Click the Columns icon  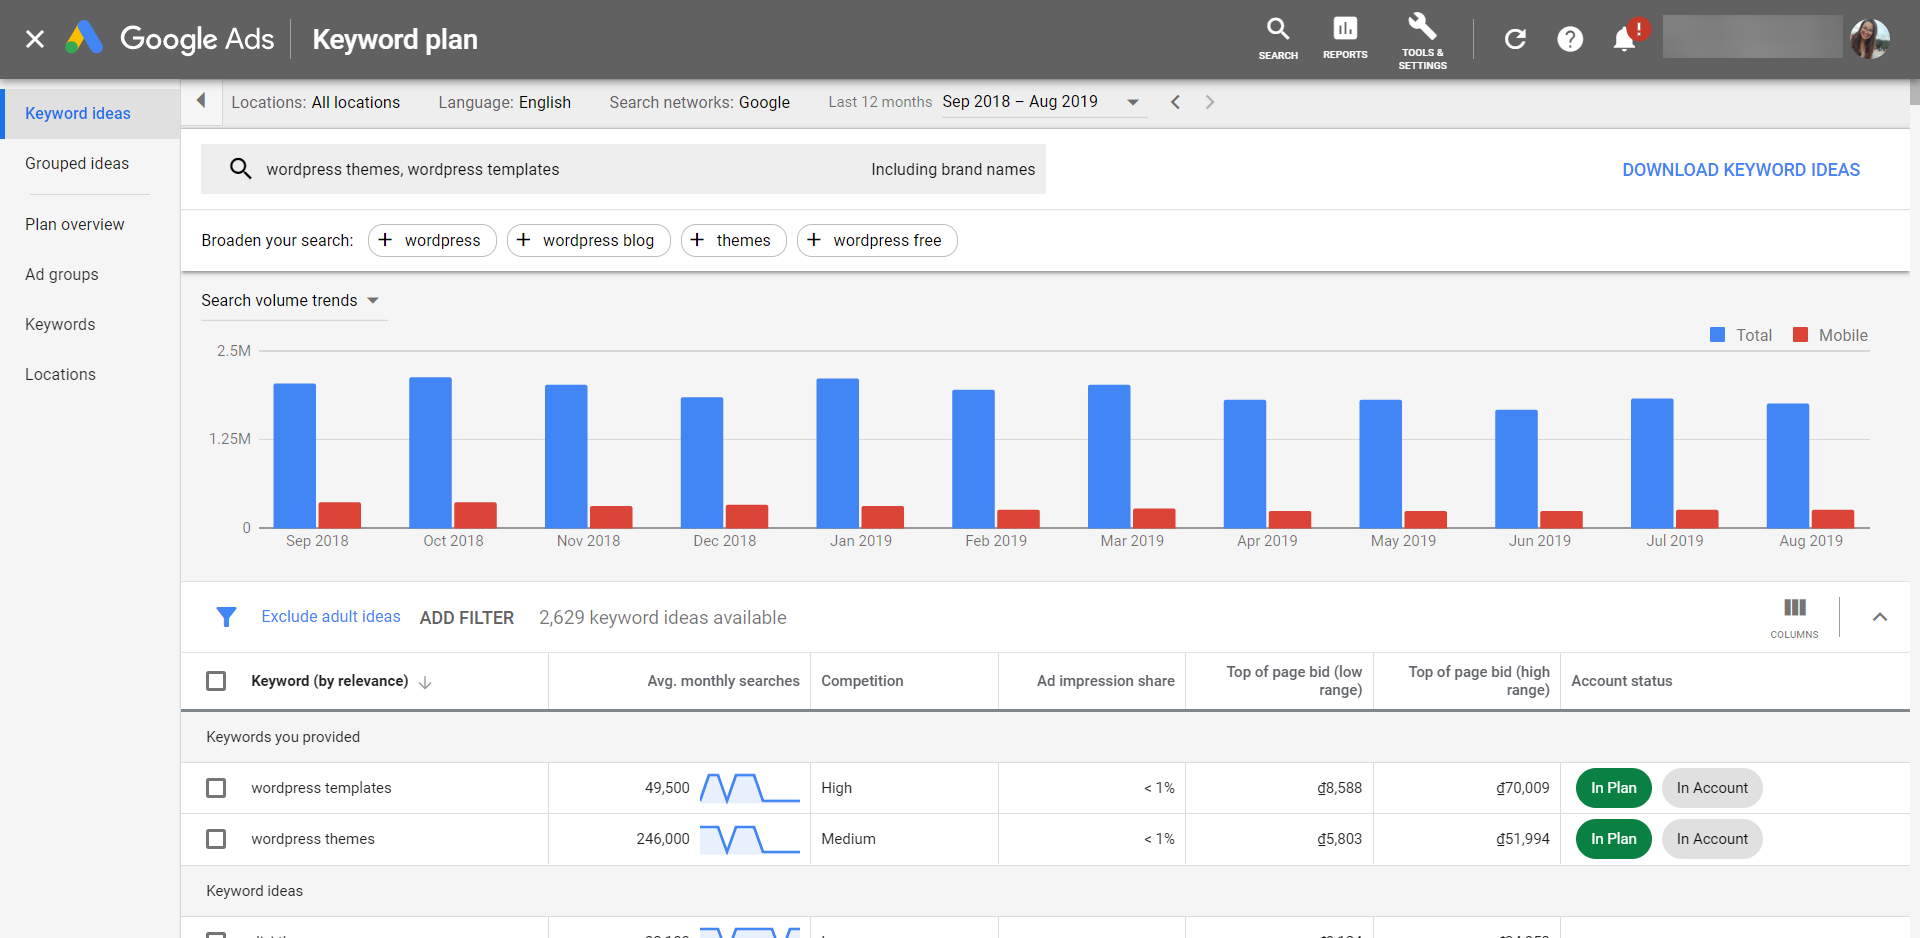pos(1794,616)
